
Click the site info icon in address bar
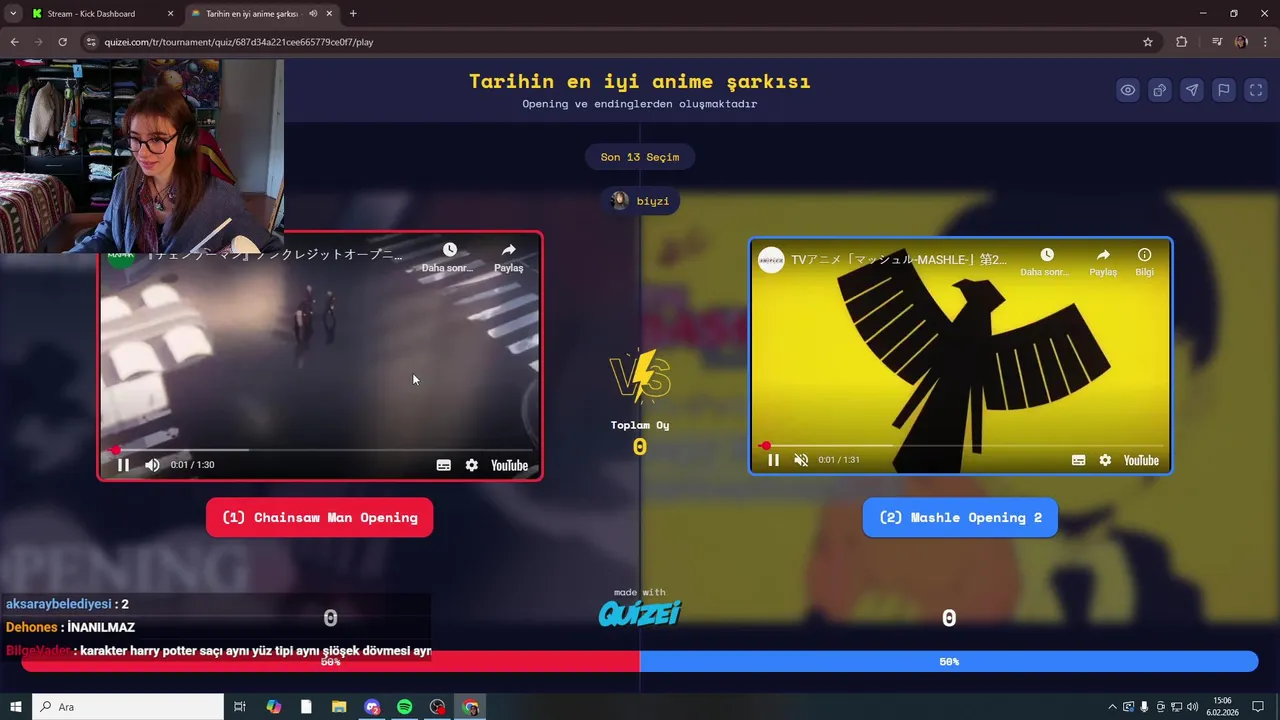91,42
